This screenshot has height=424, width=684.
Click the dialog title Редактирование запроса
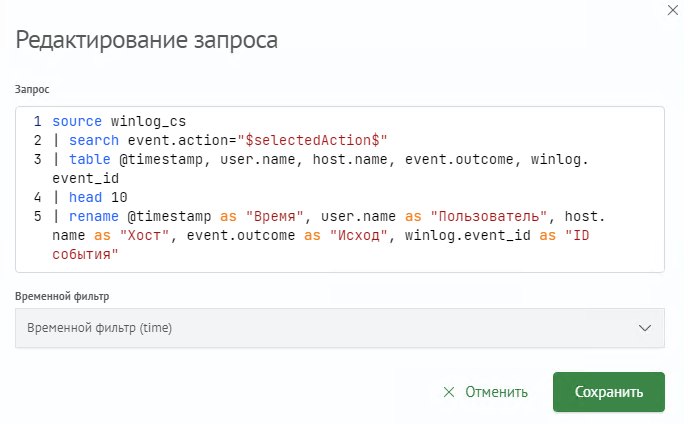(147, 40)
